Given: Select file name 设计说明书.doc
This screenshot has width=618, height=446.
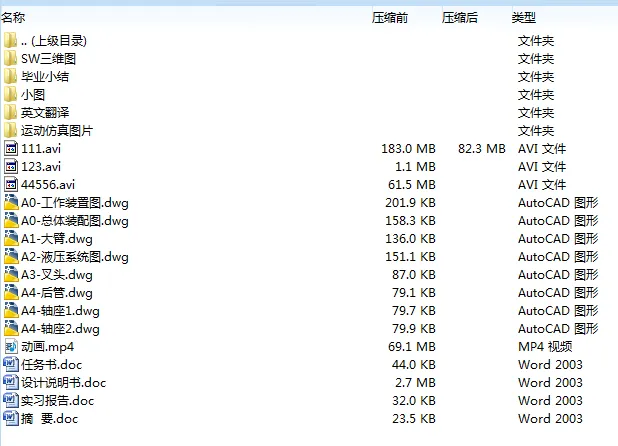Looking at the screenshot, I should [x=63, y=383].
